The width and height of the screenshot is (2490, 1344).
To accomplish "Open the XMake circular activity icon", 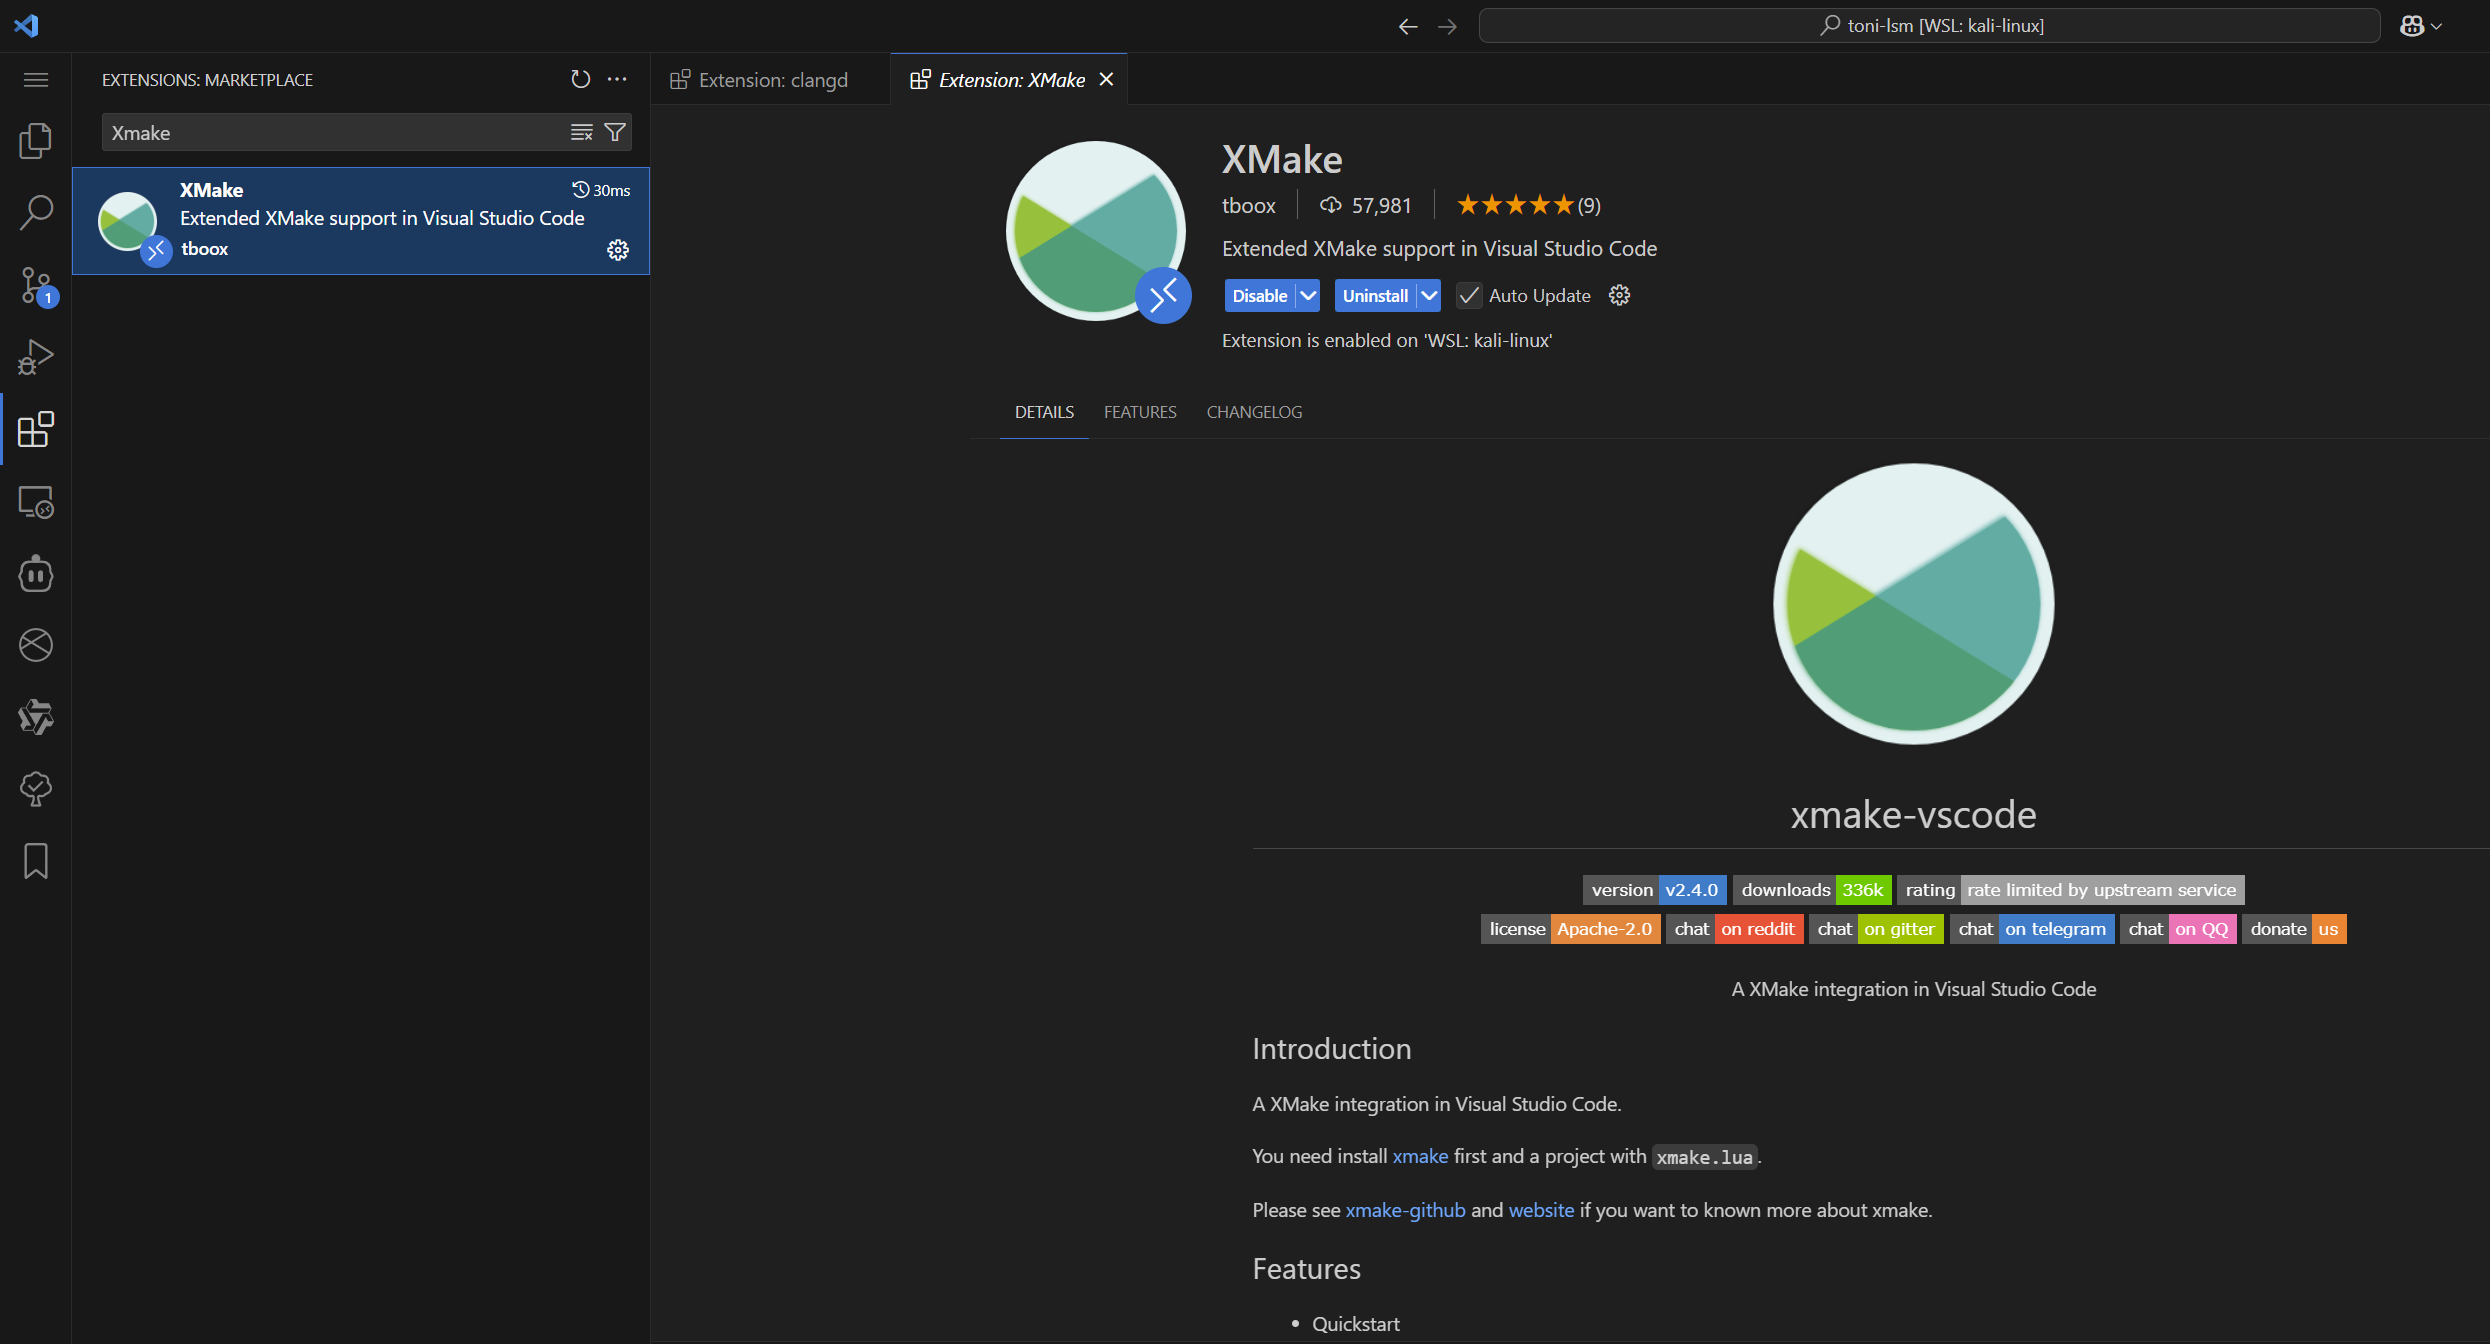I will [x=36, y=645].
